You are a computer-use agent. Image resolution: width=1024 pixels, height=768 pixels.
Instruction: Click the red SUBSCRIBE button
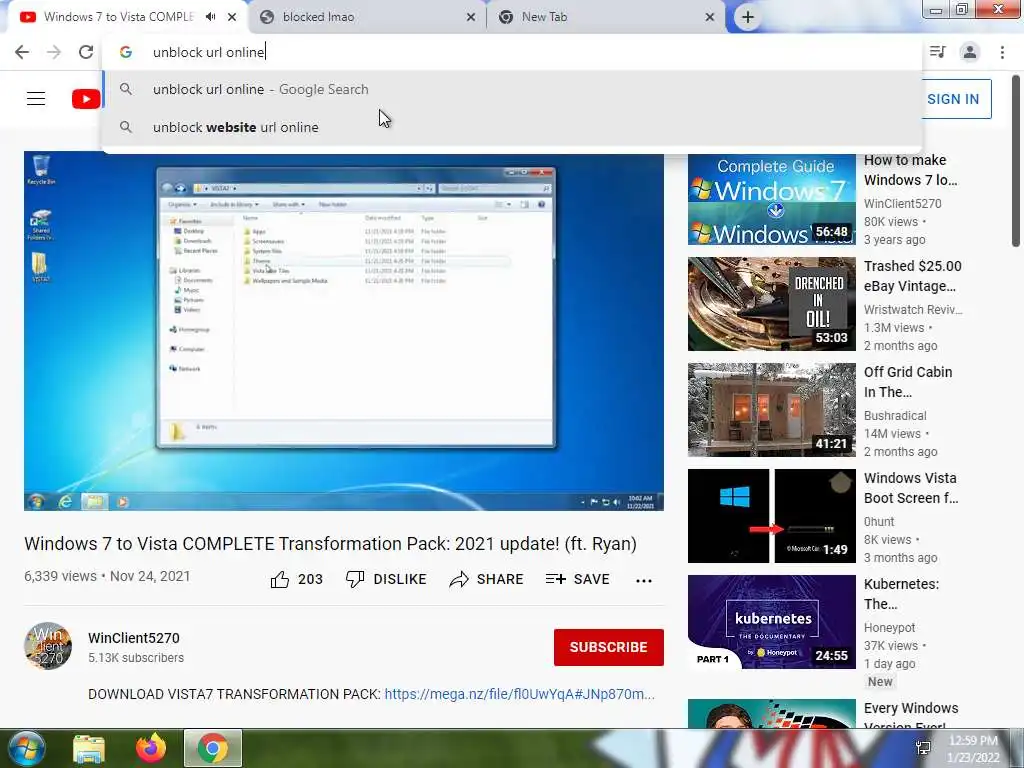coord(609,647)
